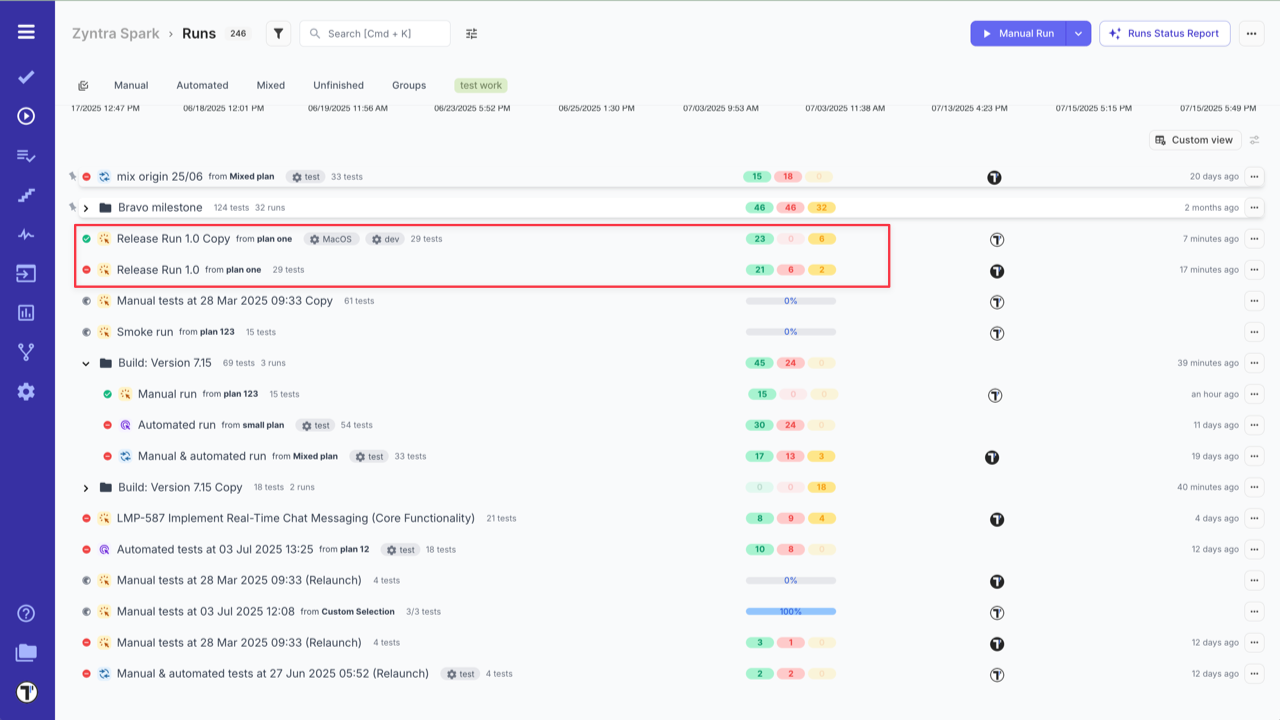Open the Runs section in the sidebar
The width and height of the screenshot is (1280, 720).
[26, 116]
